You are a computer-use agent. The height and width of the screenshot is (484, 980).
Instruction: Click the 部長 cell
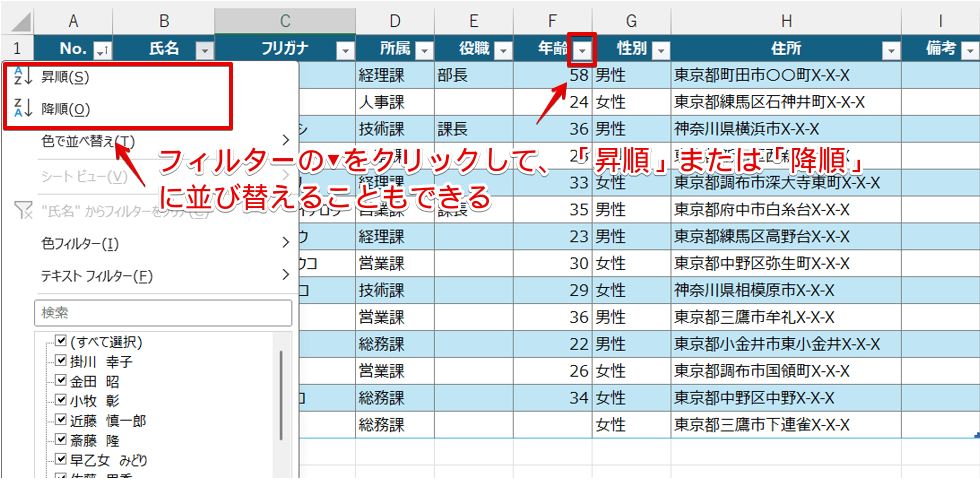click(474, 76)
